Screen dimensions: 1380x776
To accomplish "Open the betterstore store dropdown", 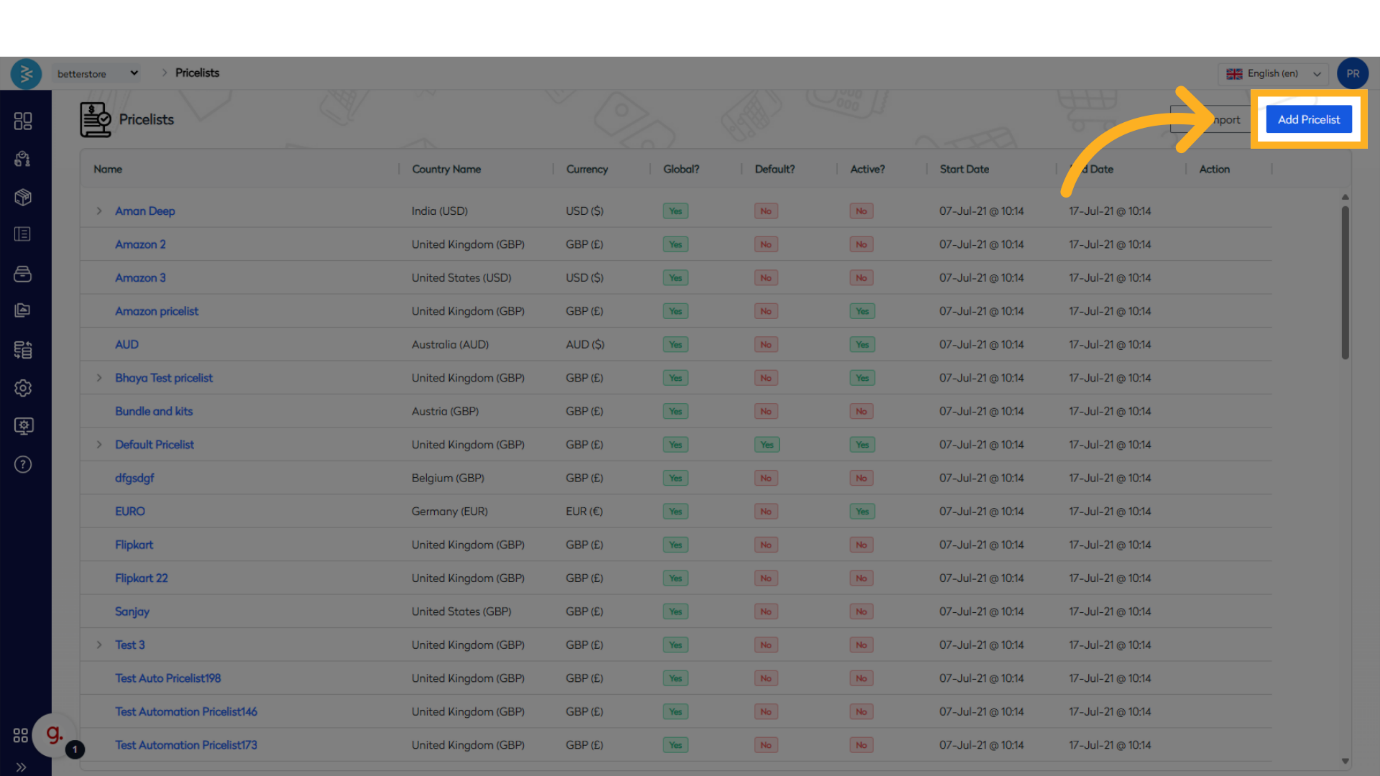I will click(x=98, y=74).
